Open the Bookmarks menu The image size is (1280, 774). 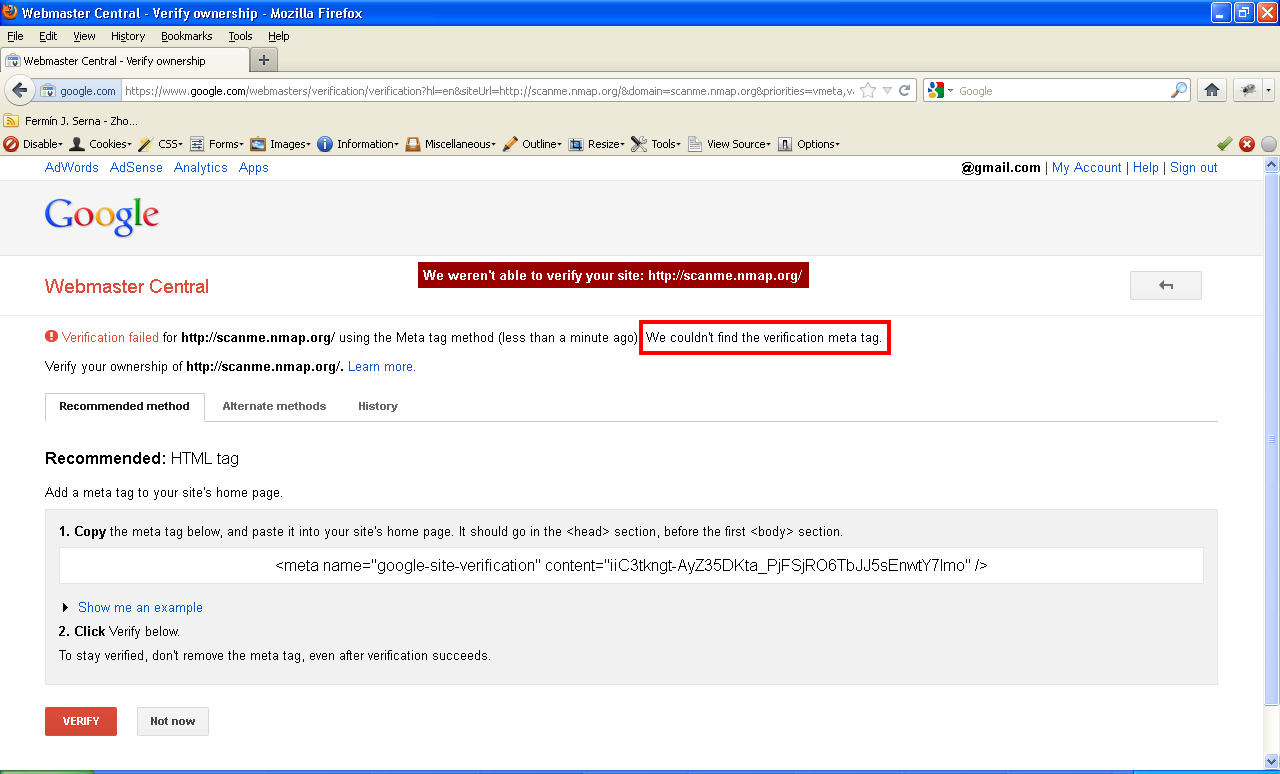(x=187, y=36)
